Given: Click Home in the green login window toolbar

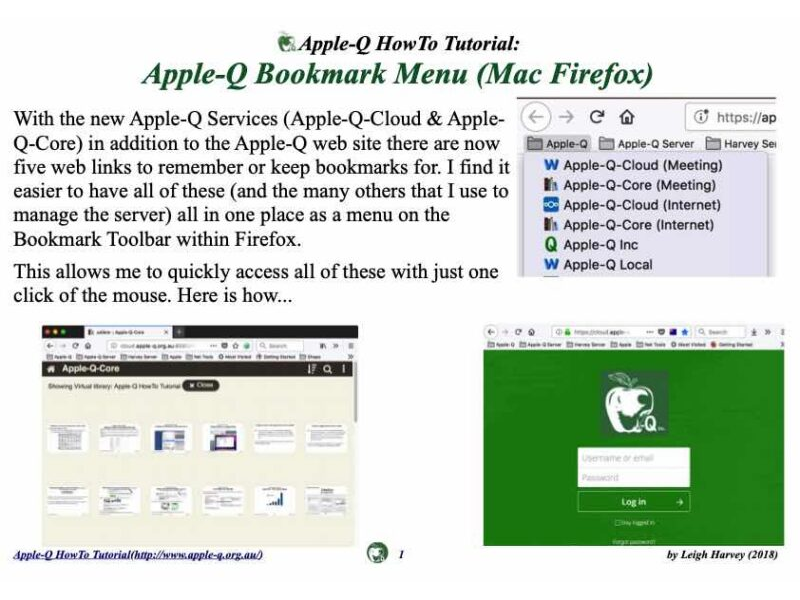Looking at the screenshot, I should click(x=532, y=332).
